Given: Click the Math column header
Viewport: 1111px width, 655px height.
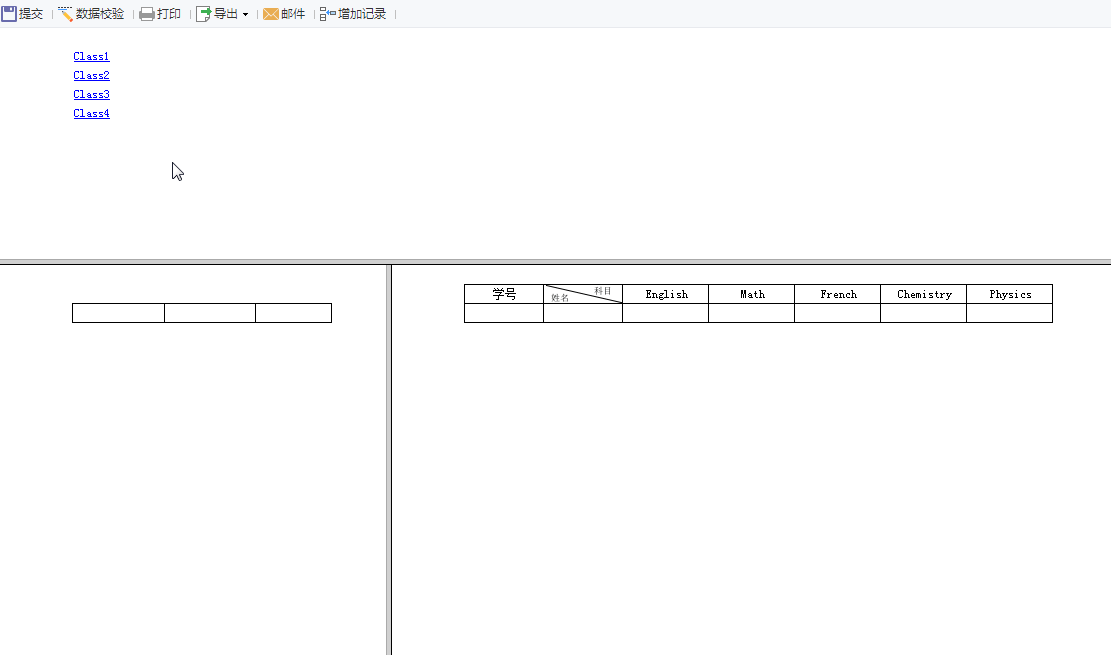Looking at the screenshot, I should pos(752,294).
